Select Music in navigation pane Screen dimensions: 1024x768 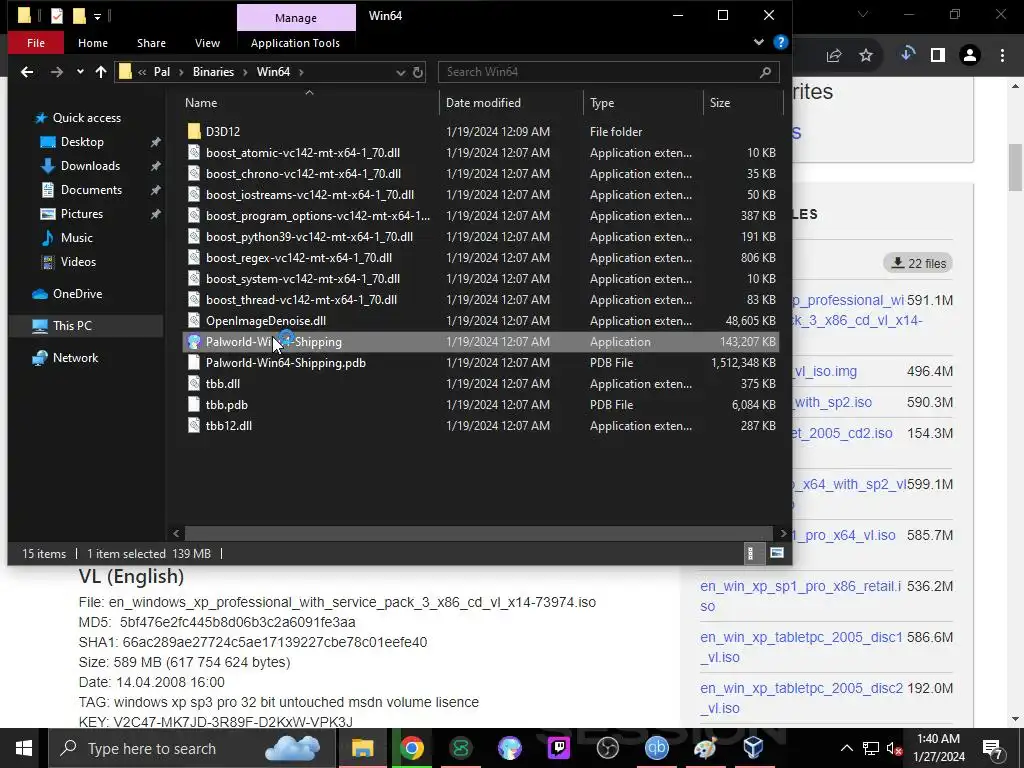click(x=76, y=238)
